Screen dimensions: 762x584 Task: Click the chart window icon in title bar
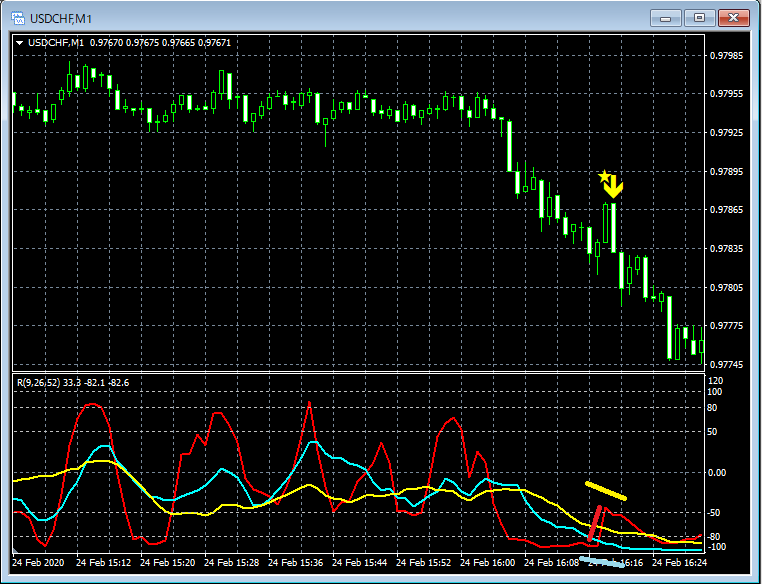coord(18,18)
